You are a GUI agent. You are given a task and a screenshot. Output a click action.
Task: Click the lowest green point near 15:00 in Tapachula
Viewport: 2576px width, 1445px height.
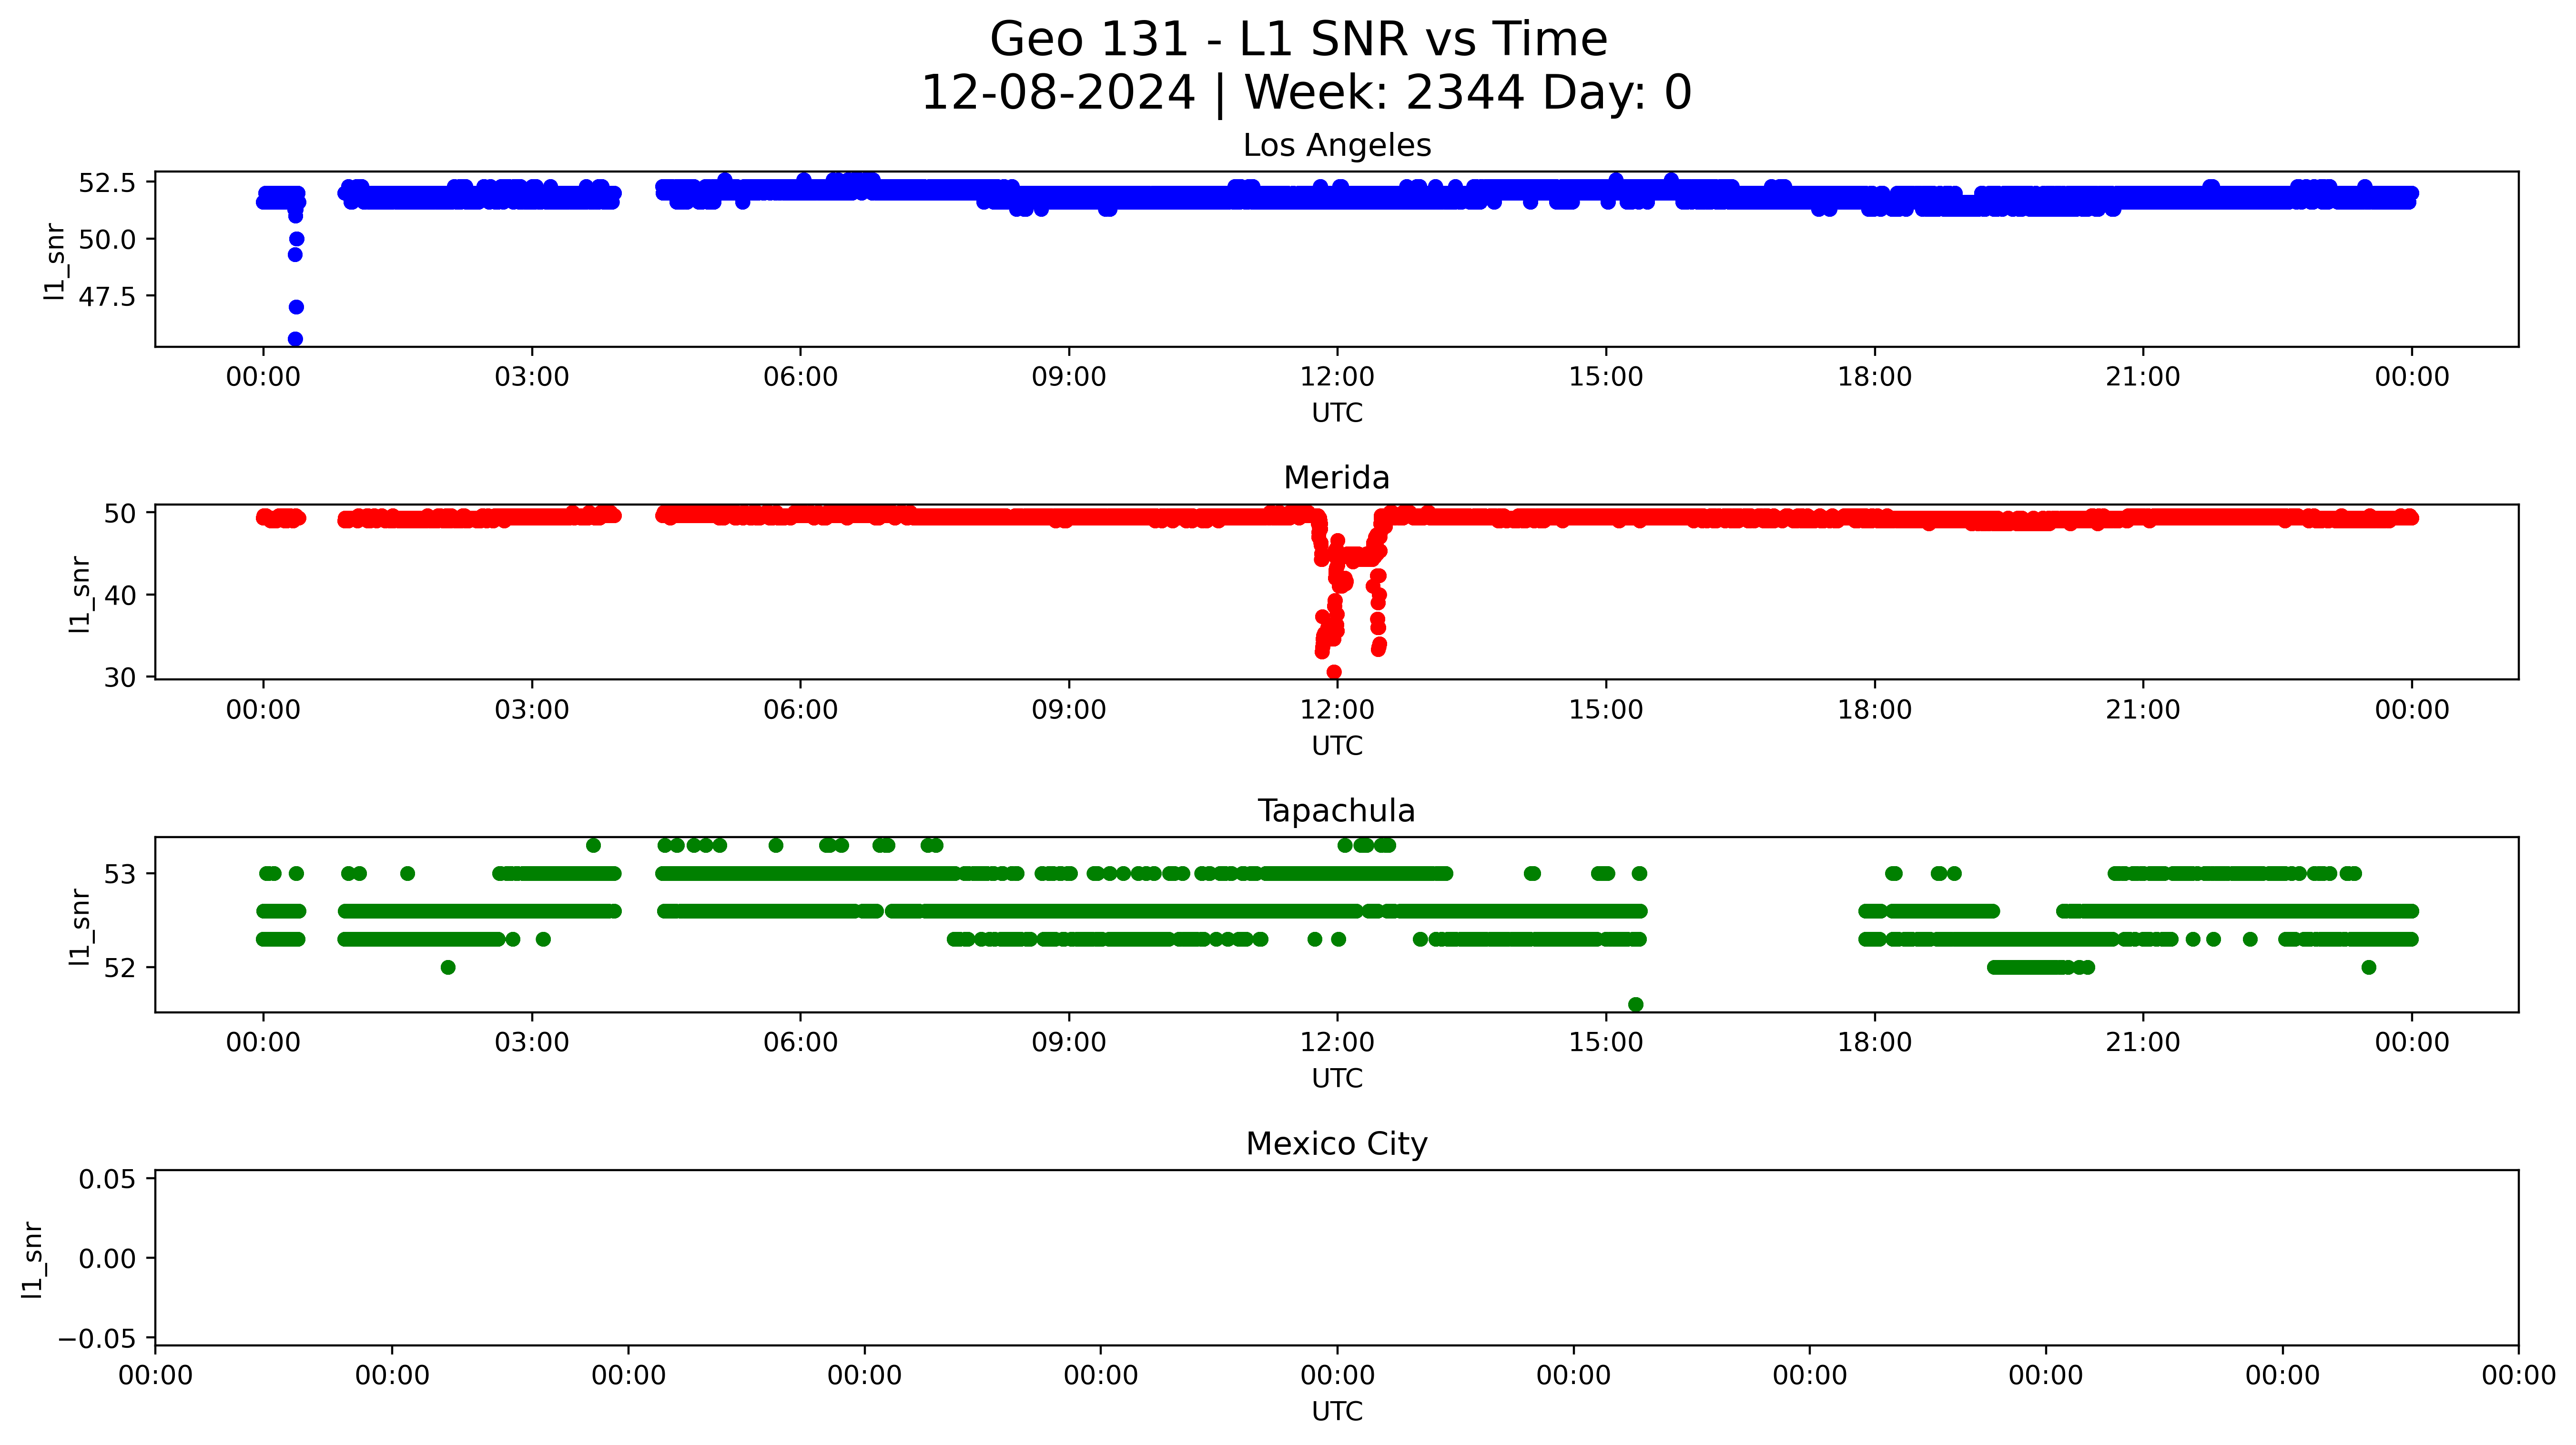coord(1635,1004)
